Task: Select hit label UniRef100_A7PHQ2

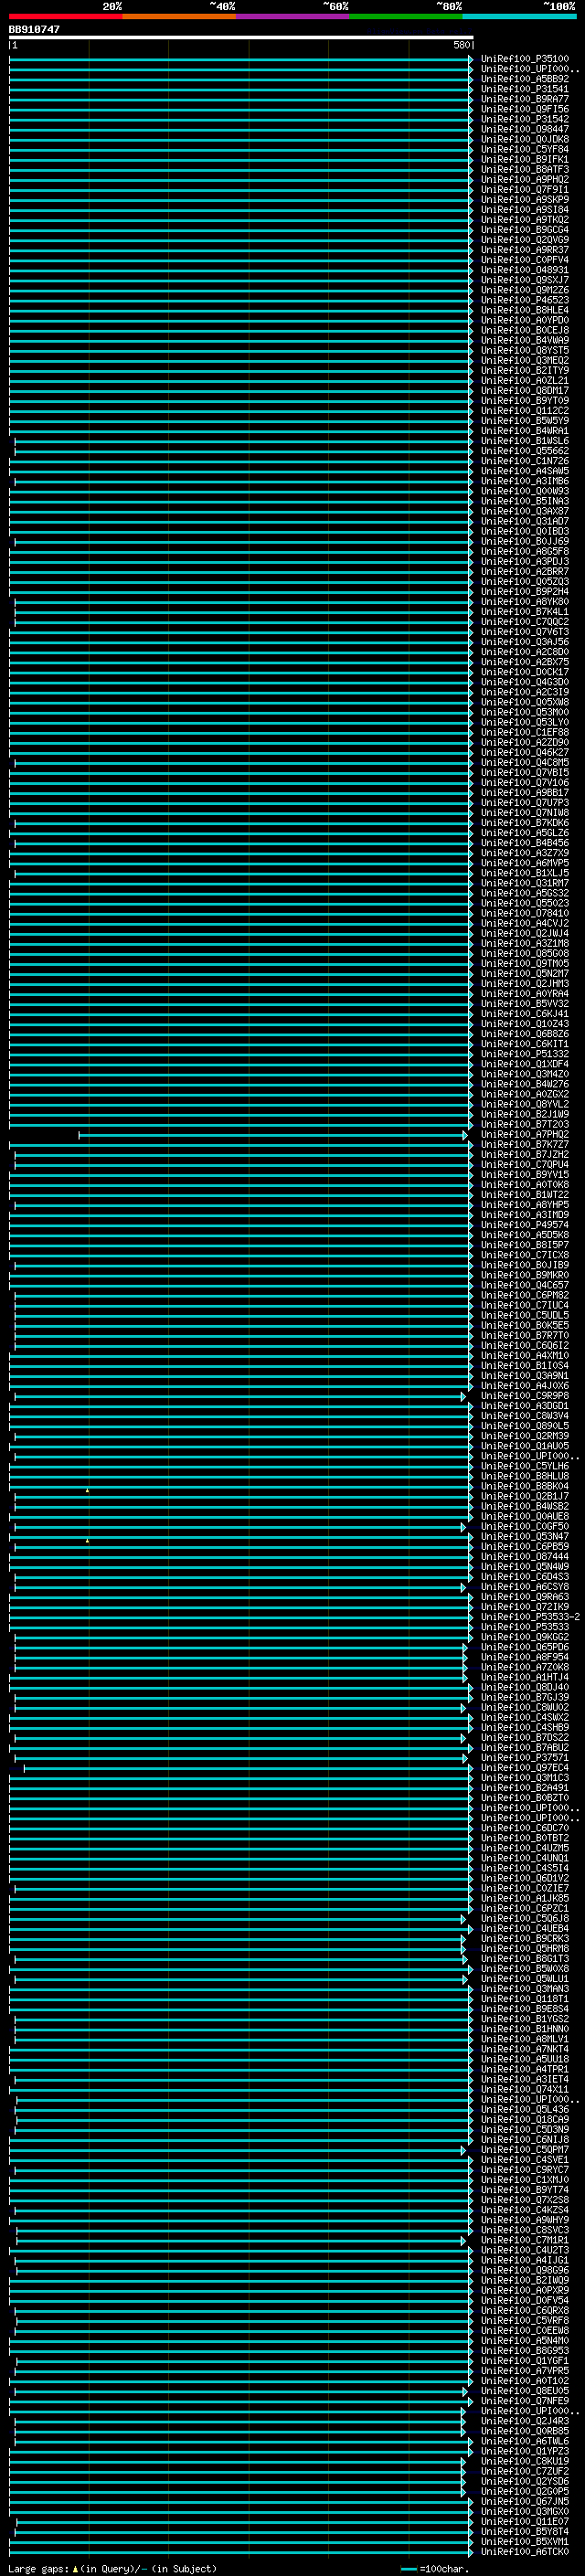Action: tap(524, 1135)
